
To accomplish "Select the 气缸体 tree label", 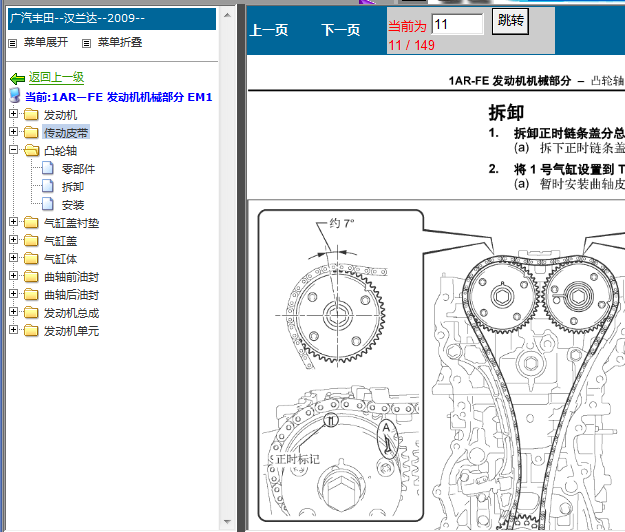I will coord(61,259).
